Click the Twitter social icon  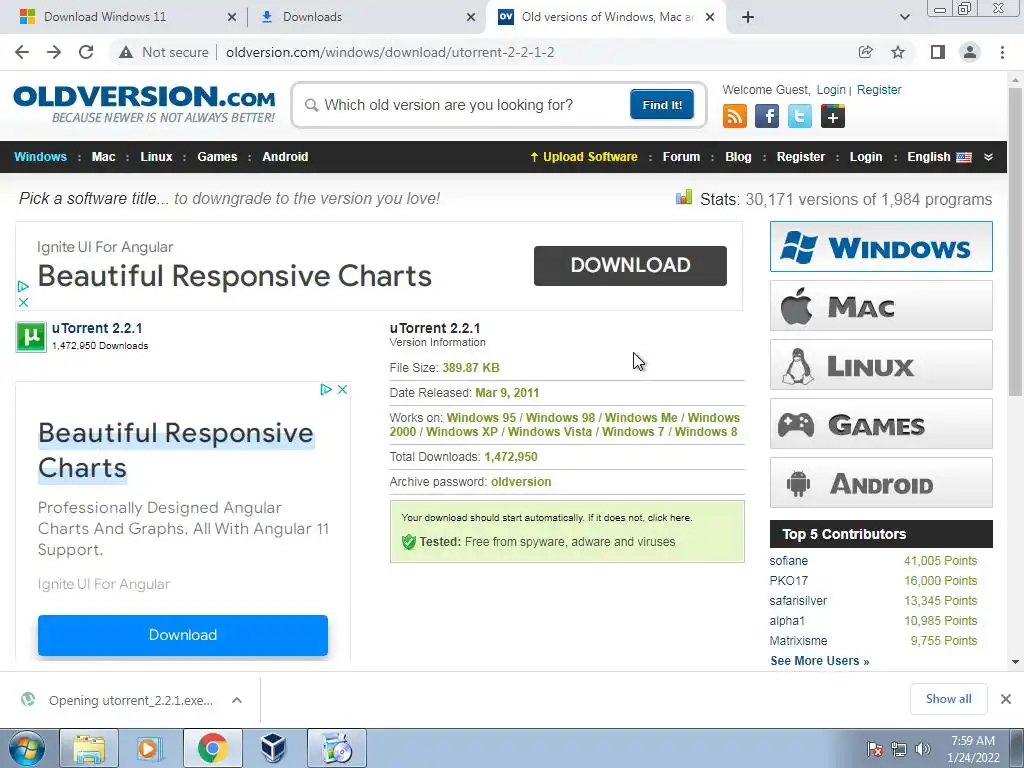coord(799,116)
